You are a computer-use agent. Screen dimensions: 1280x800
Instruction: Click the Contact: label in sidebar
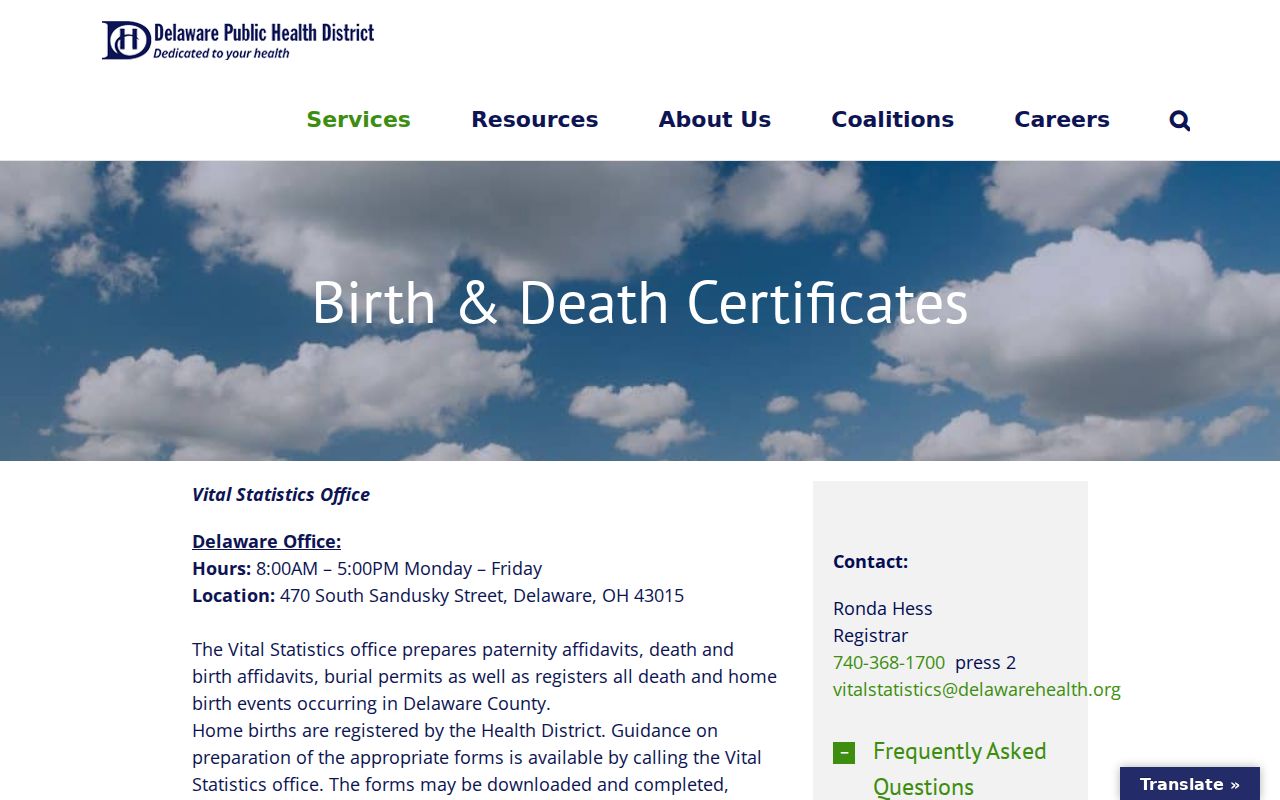[x=871, y=561]
